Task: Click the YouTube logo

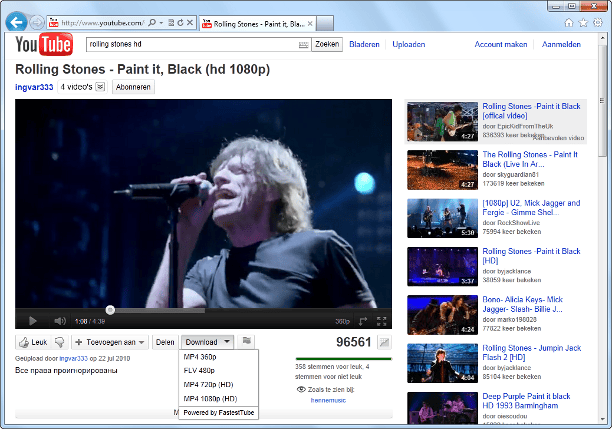Action: (44, 44)
